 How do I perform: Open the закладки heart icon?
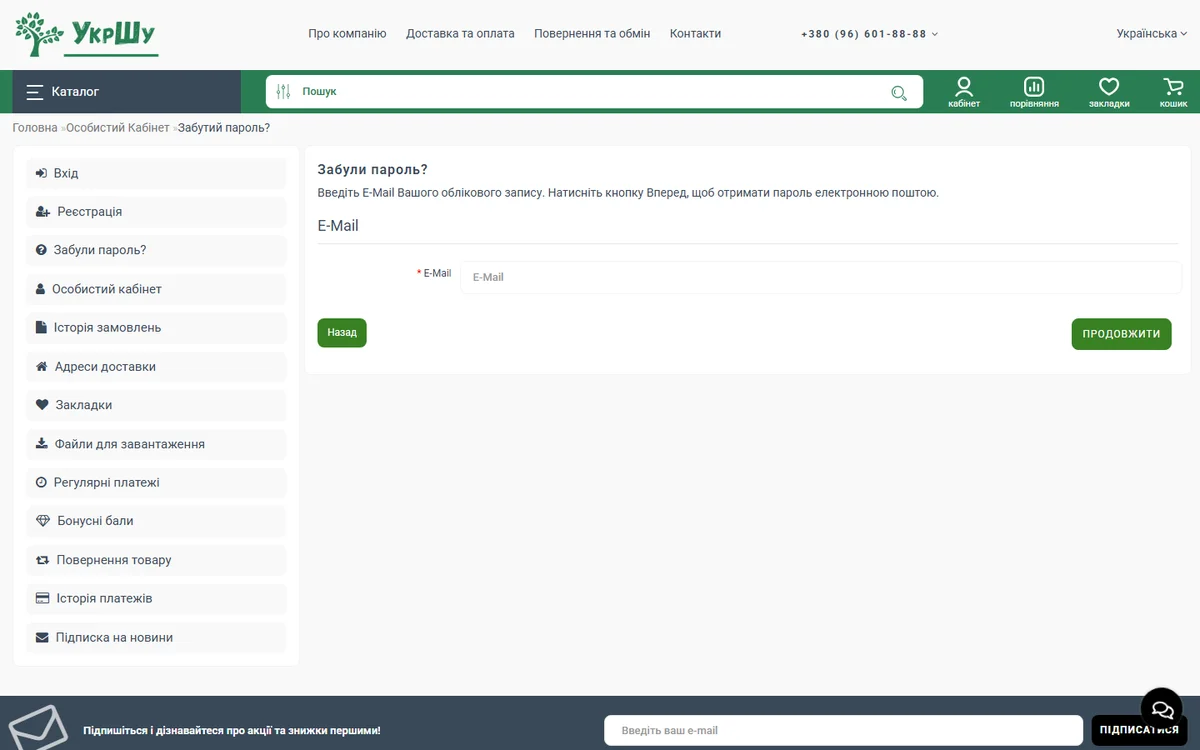1109,92
